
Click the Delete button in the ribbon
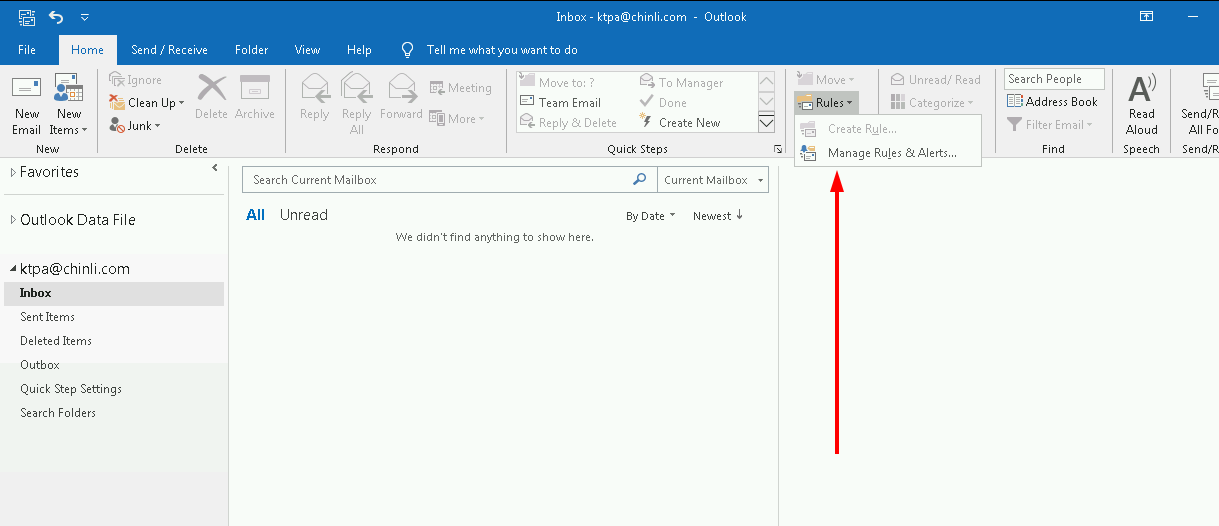pyautogui.click(x=211, y=97)
